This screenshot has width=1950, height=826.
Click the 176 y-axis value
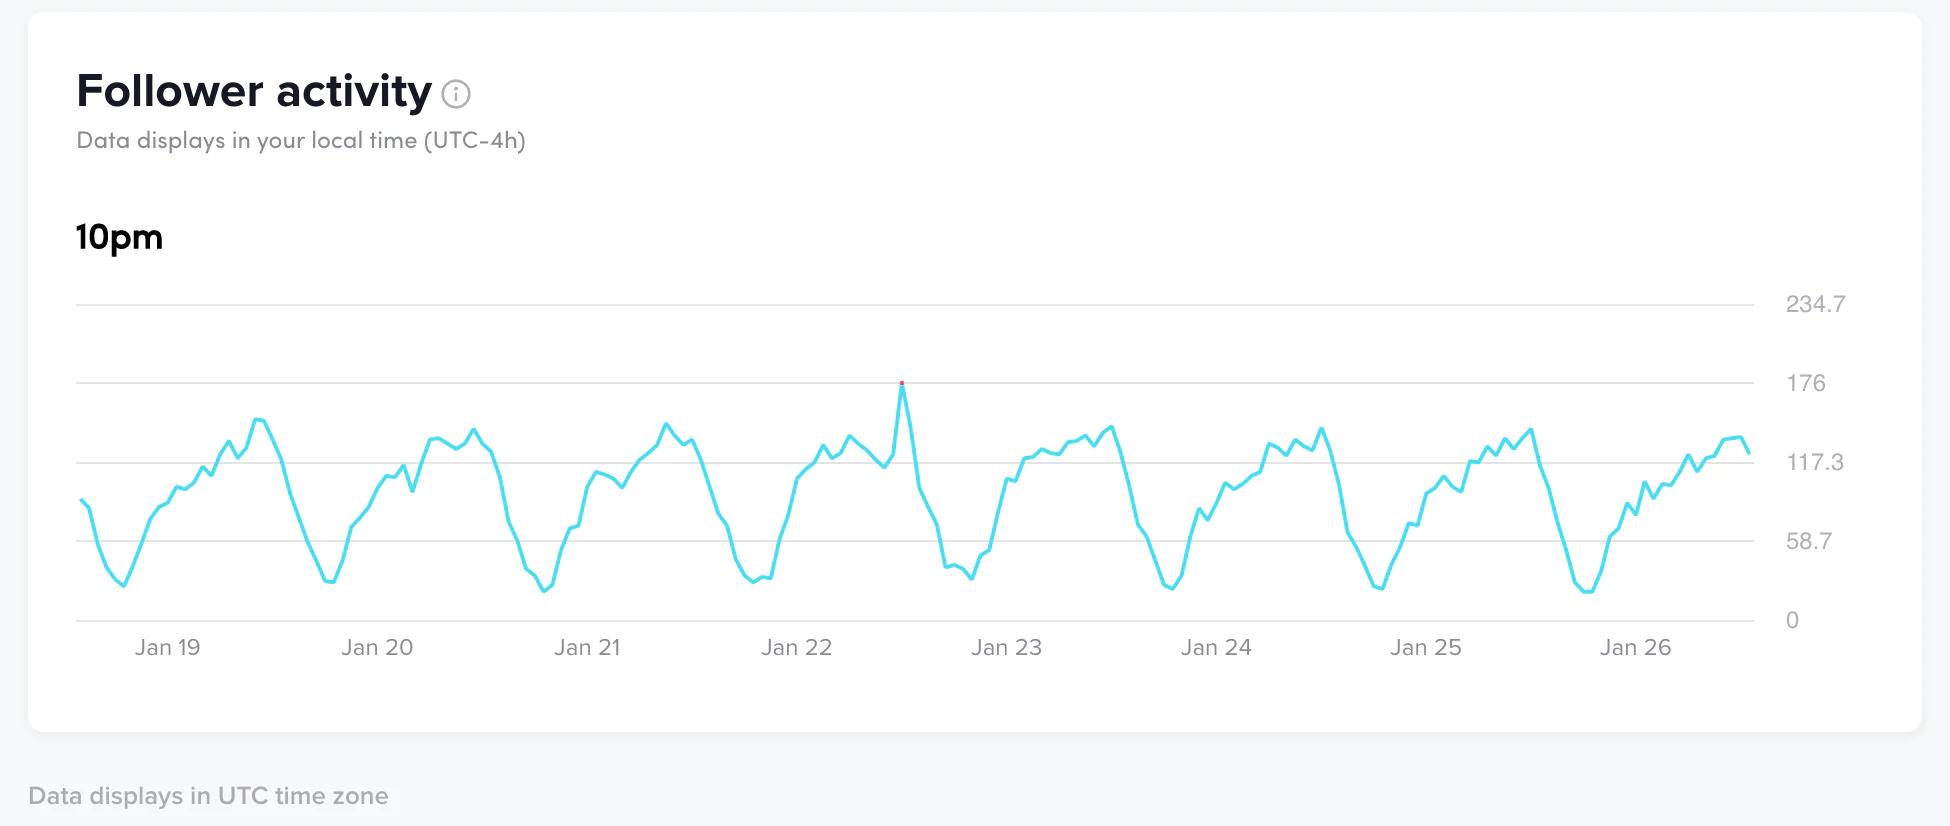coord(1806,383)
